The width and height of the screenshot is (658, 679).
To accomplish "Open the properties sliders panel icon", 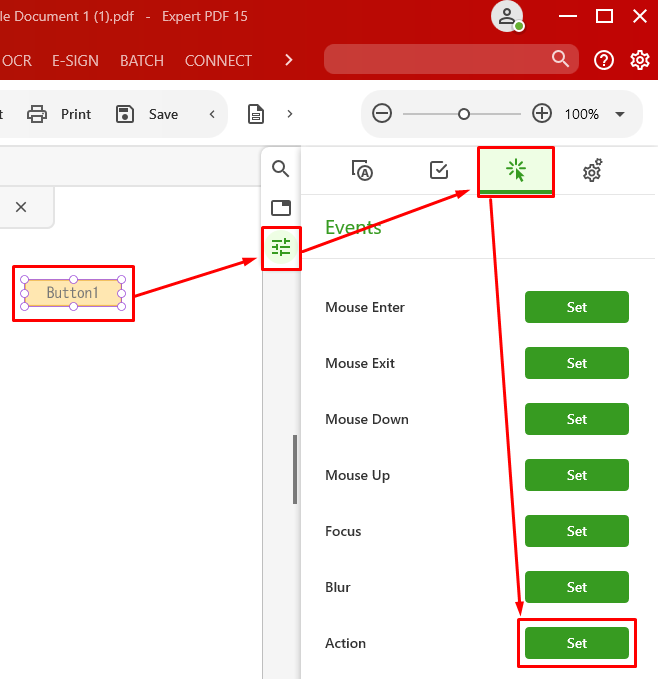I will [x=281, y=248].
